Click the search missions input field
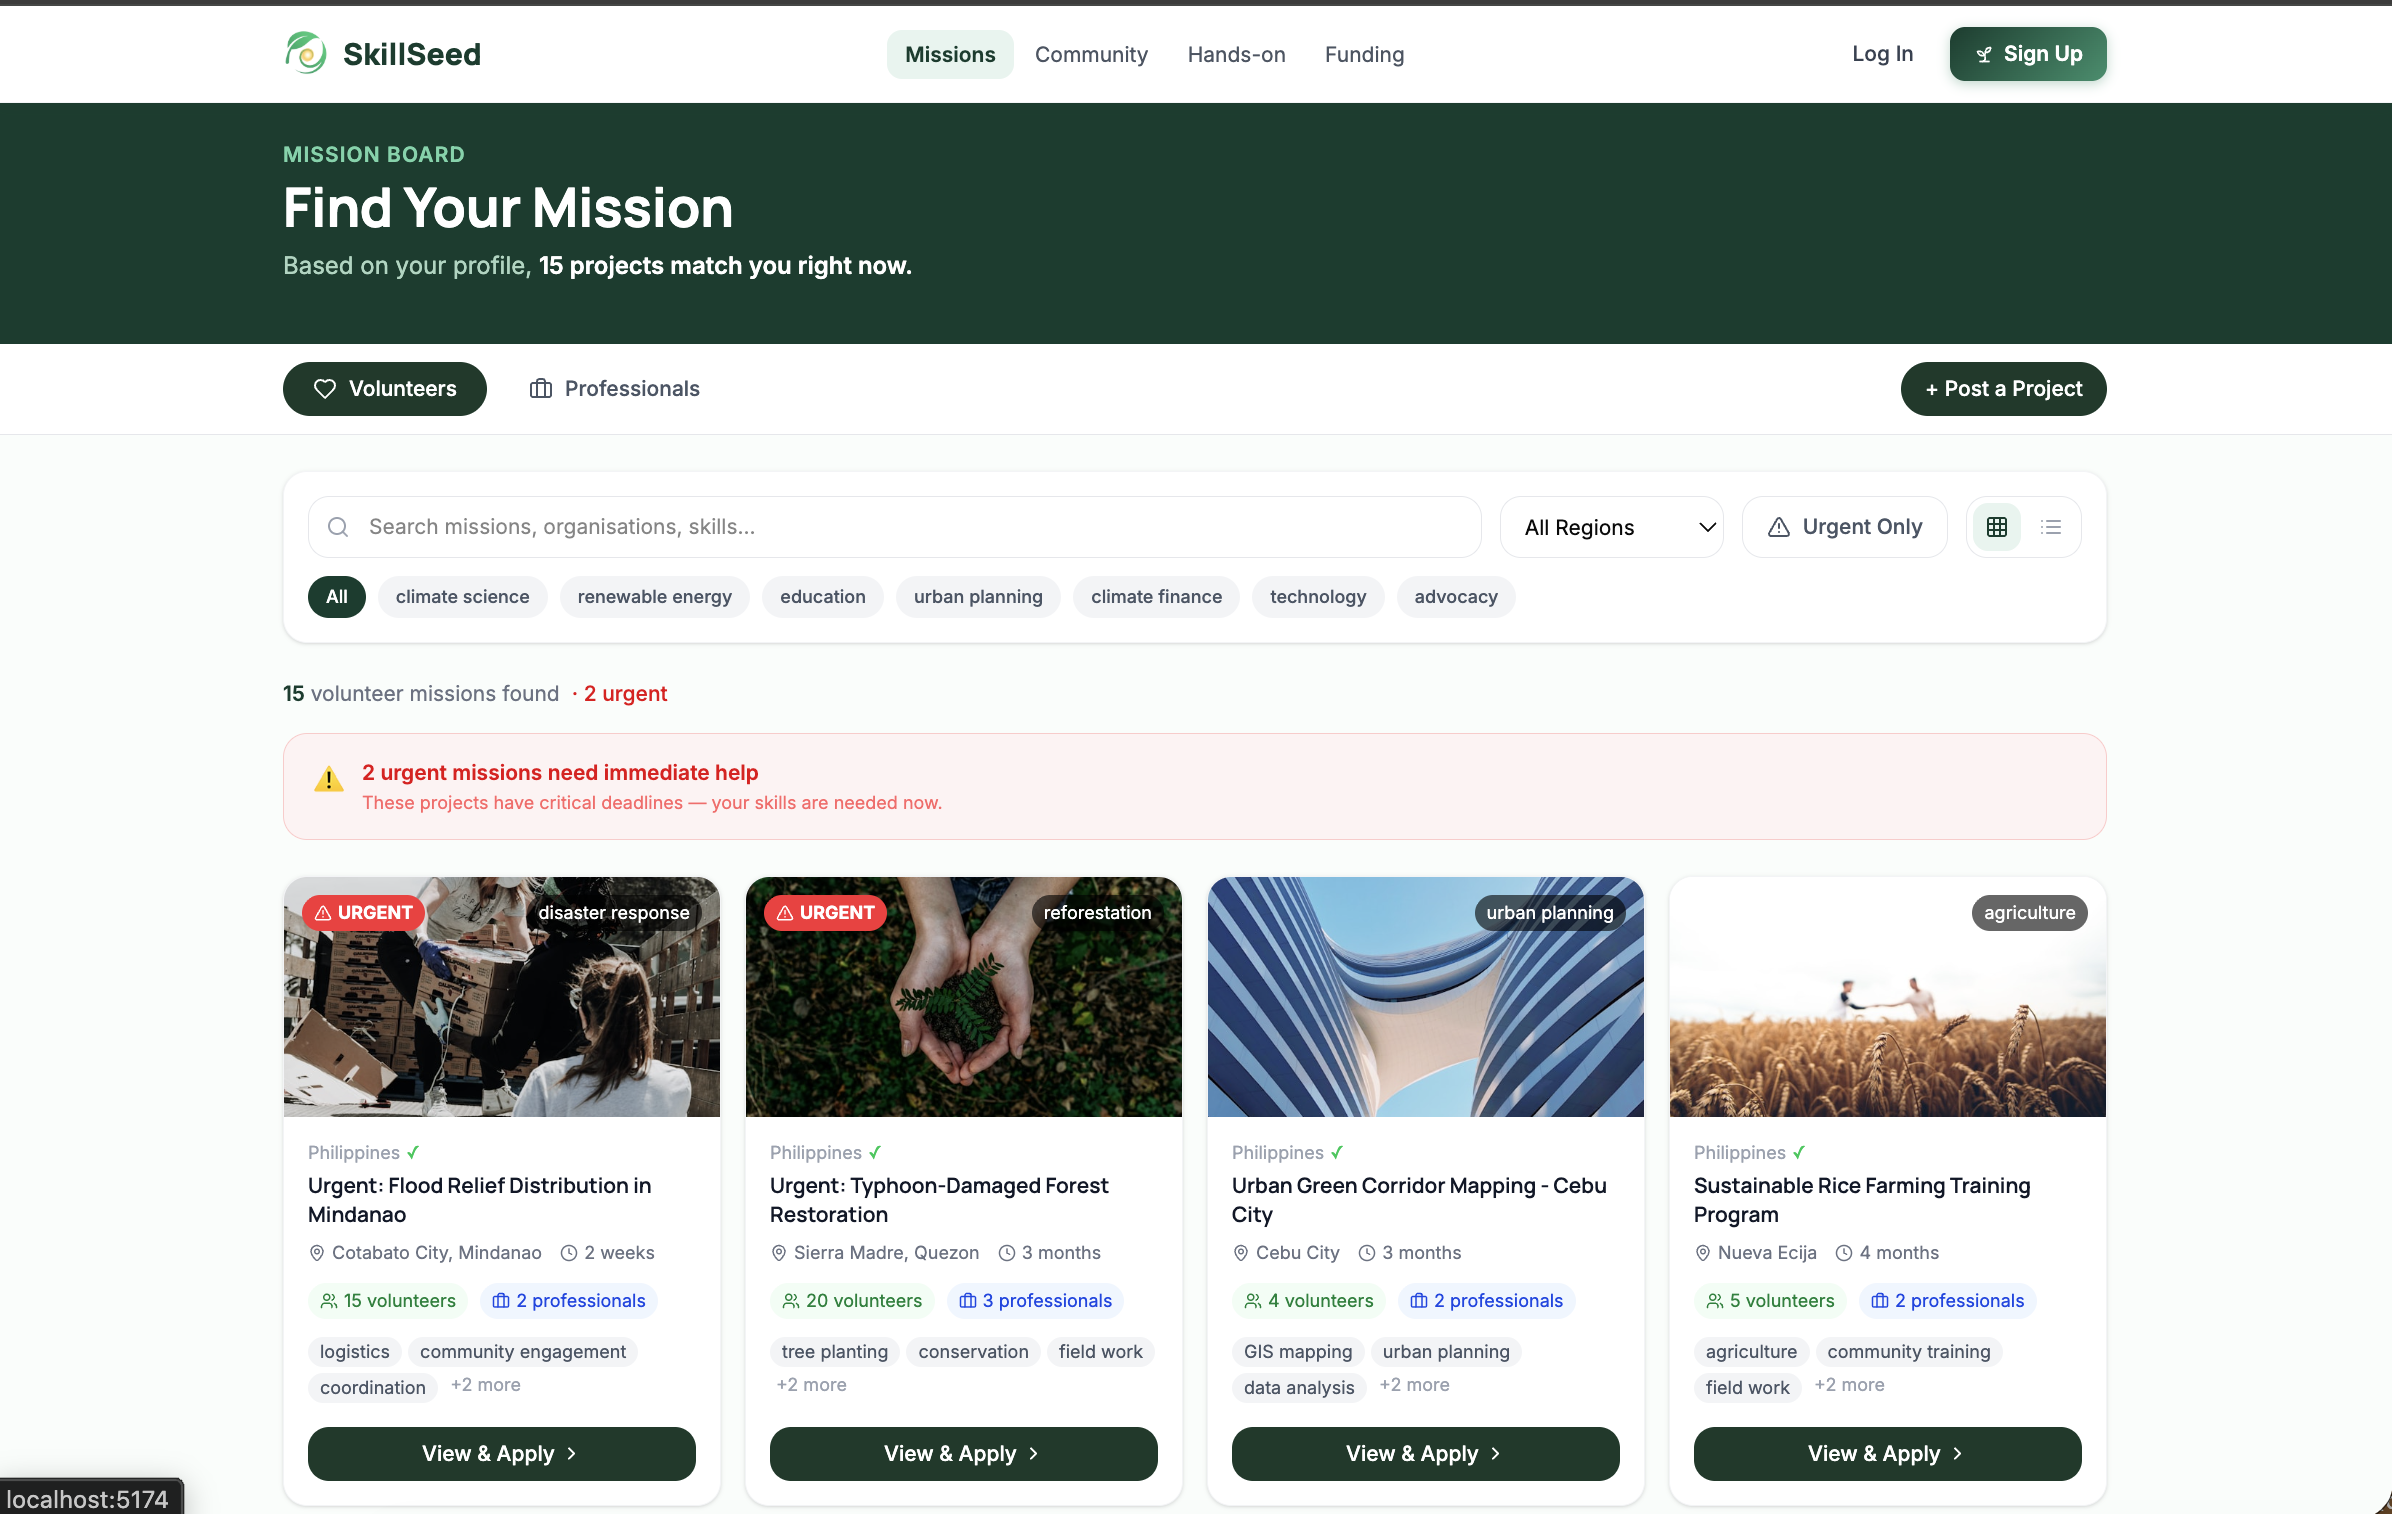The height and width of the screenshot is (1514, 2392). (x=895, y=527)
